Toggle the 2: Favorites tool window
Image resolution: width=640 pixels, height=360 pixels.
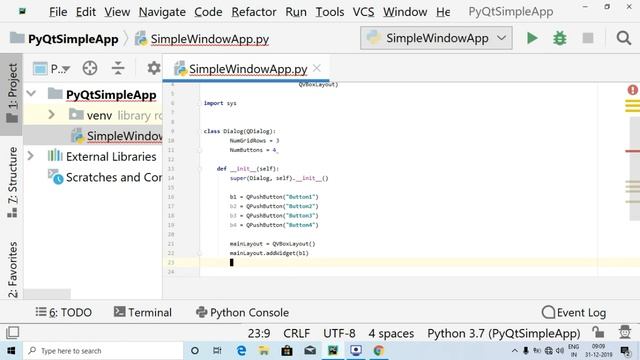[x=12, y=269]
